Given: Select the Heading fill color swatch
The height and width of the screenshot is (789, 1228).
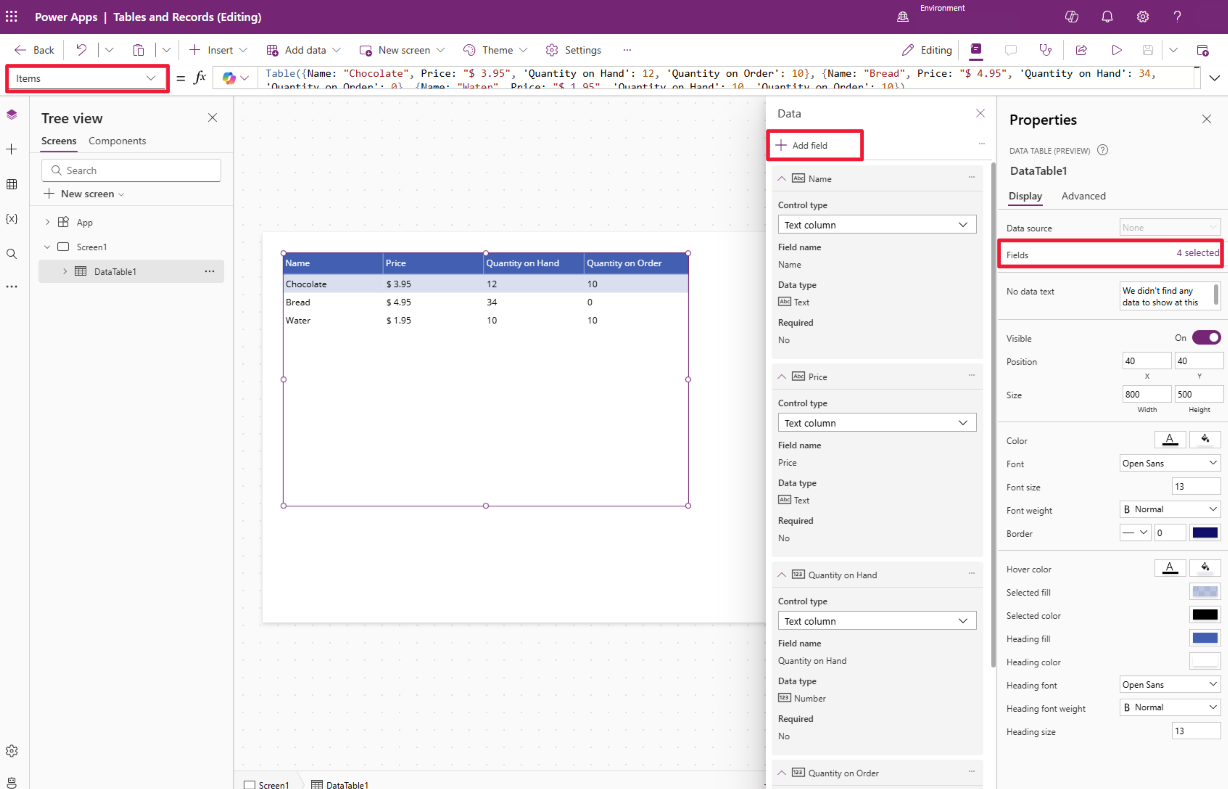Looking at the screenshot, I should click(1205, 638).
